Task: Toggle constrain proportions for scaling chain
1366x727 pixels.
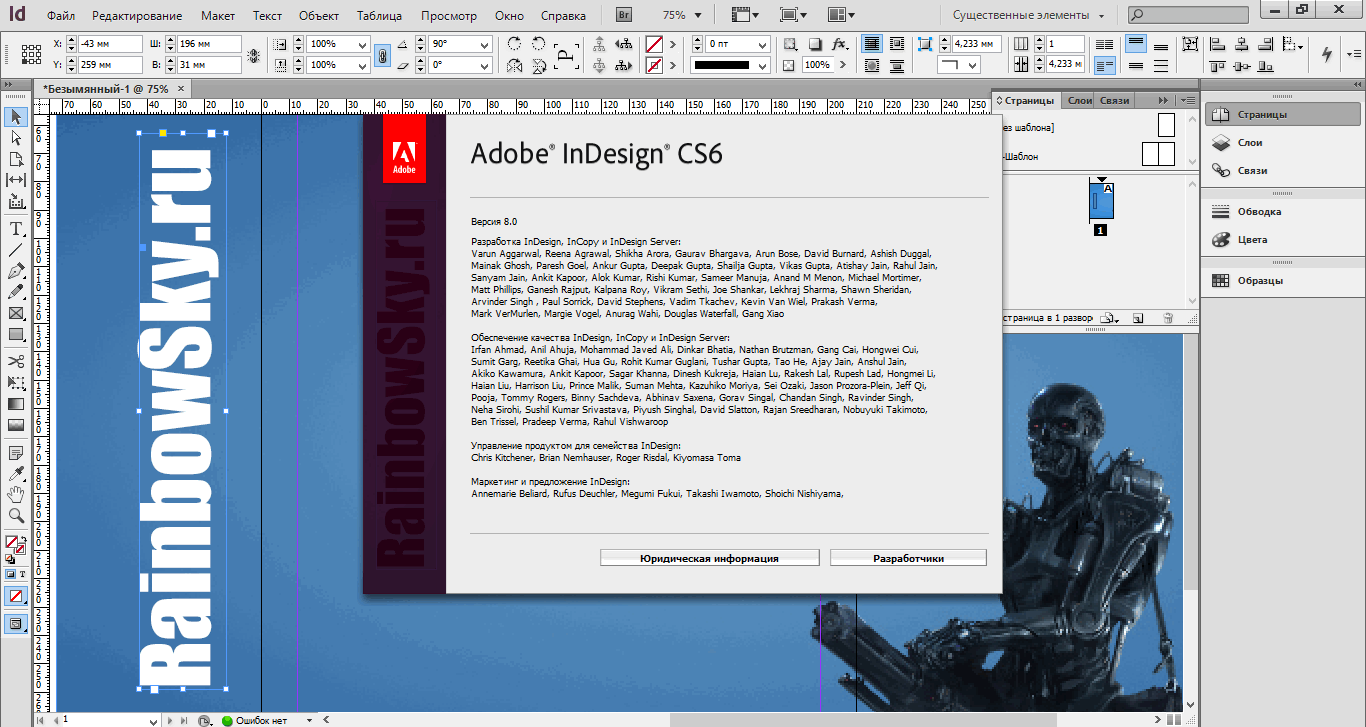Action: click(382, 54)
